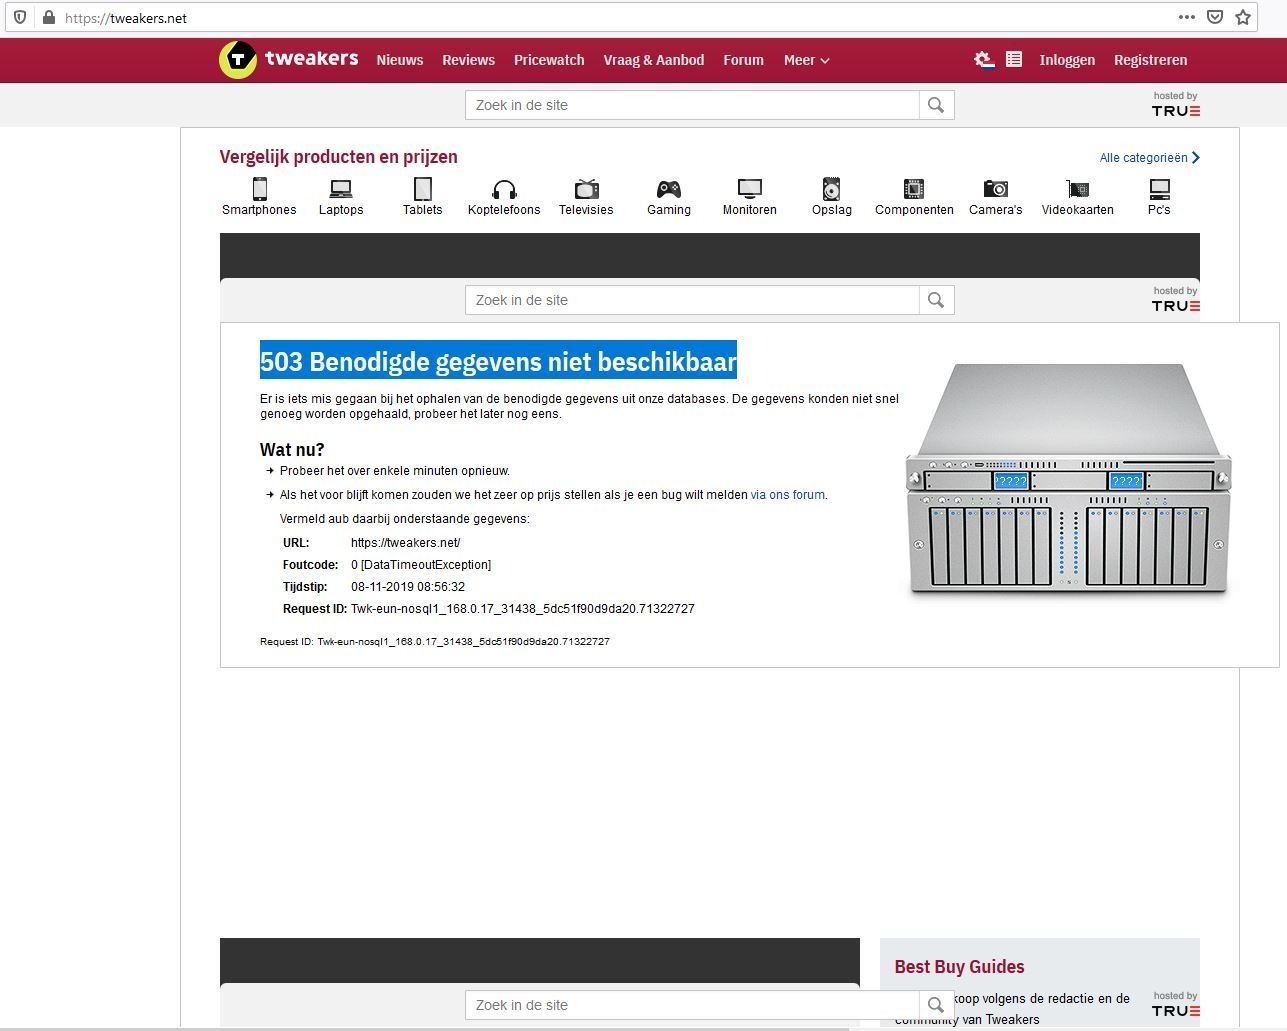Click the Inloggen link

[1067, 60]
